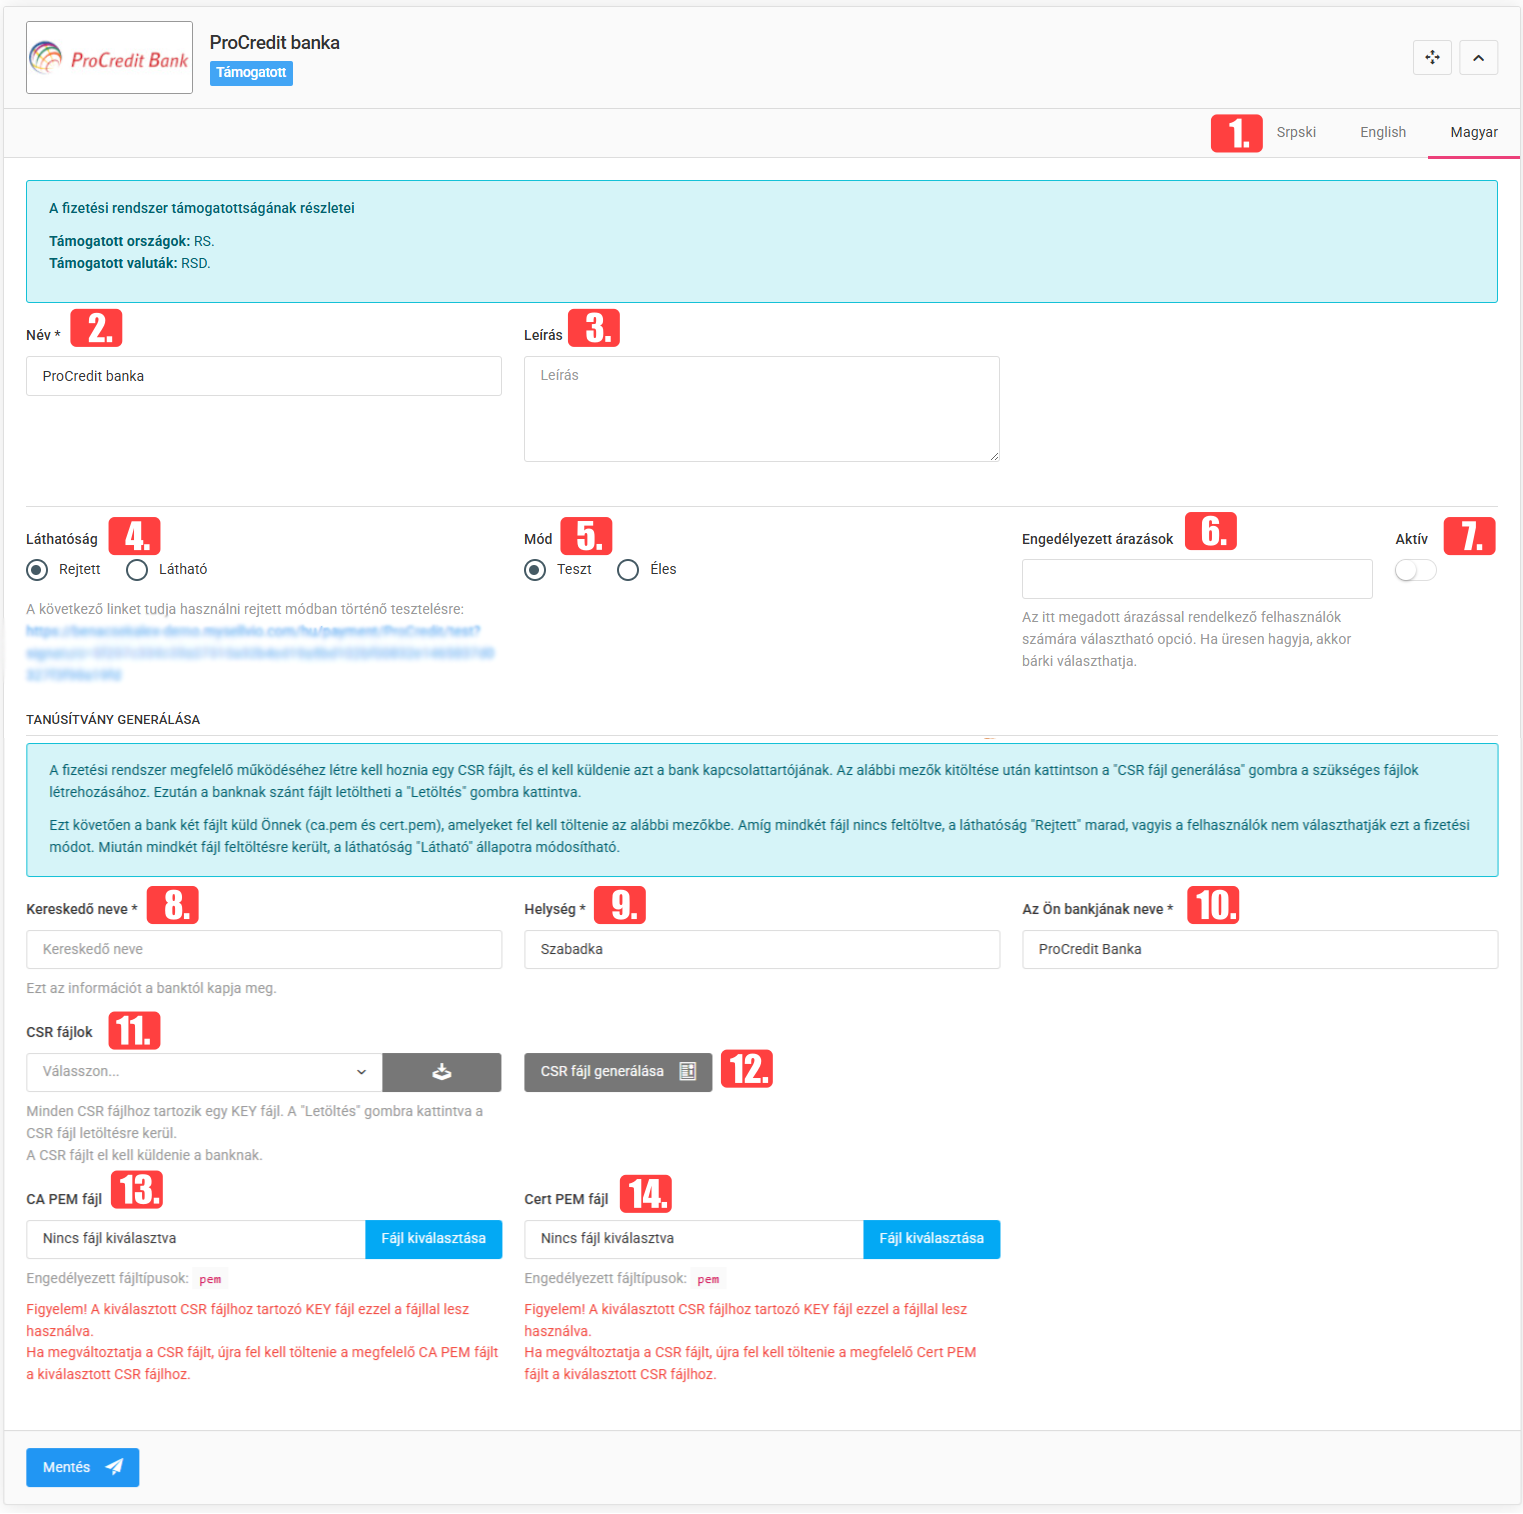This screenshot has width=1523, height=1514.
Task: Click the Támogatott badge
Action: point(251,73)
